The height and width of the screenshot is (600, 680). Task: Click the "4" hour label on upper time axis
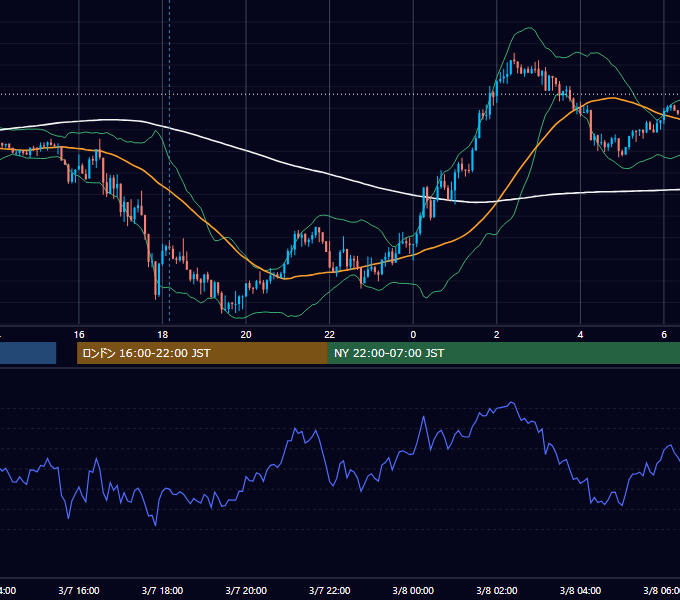point(580,335)
